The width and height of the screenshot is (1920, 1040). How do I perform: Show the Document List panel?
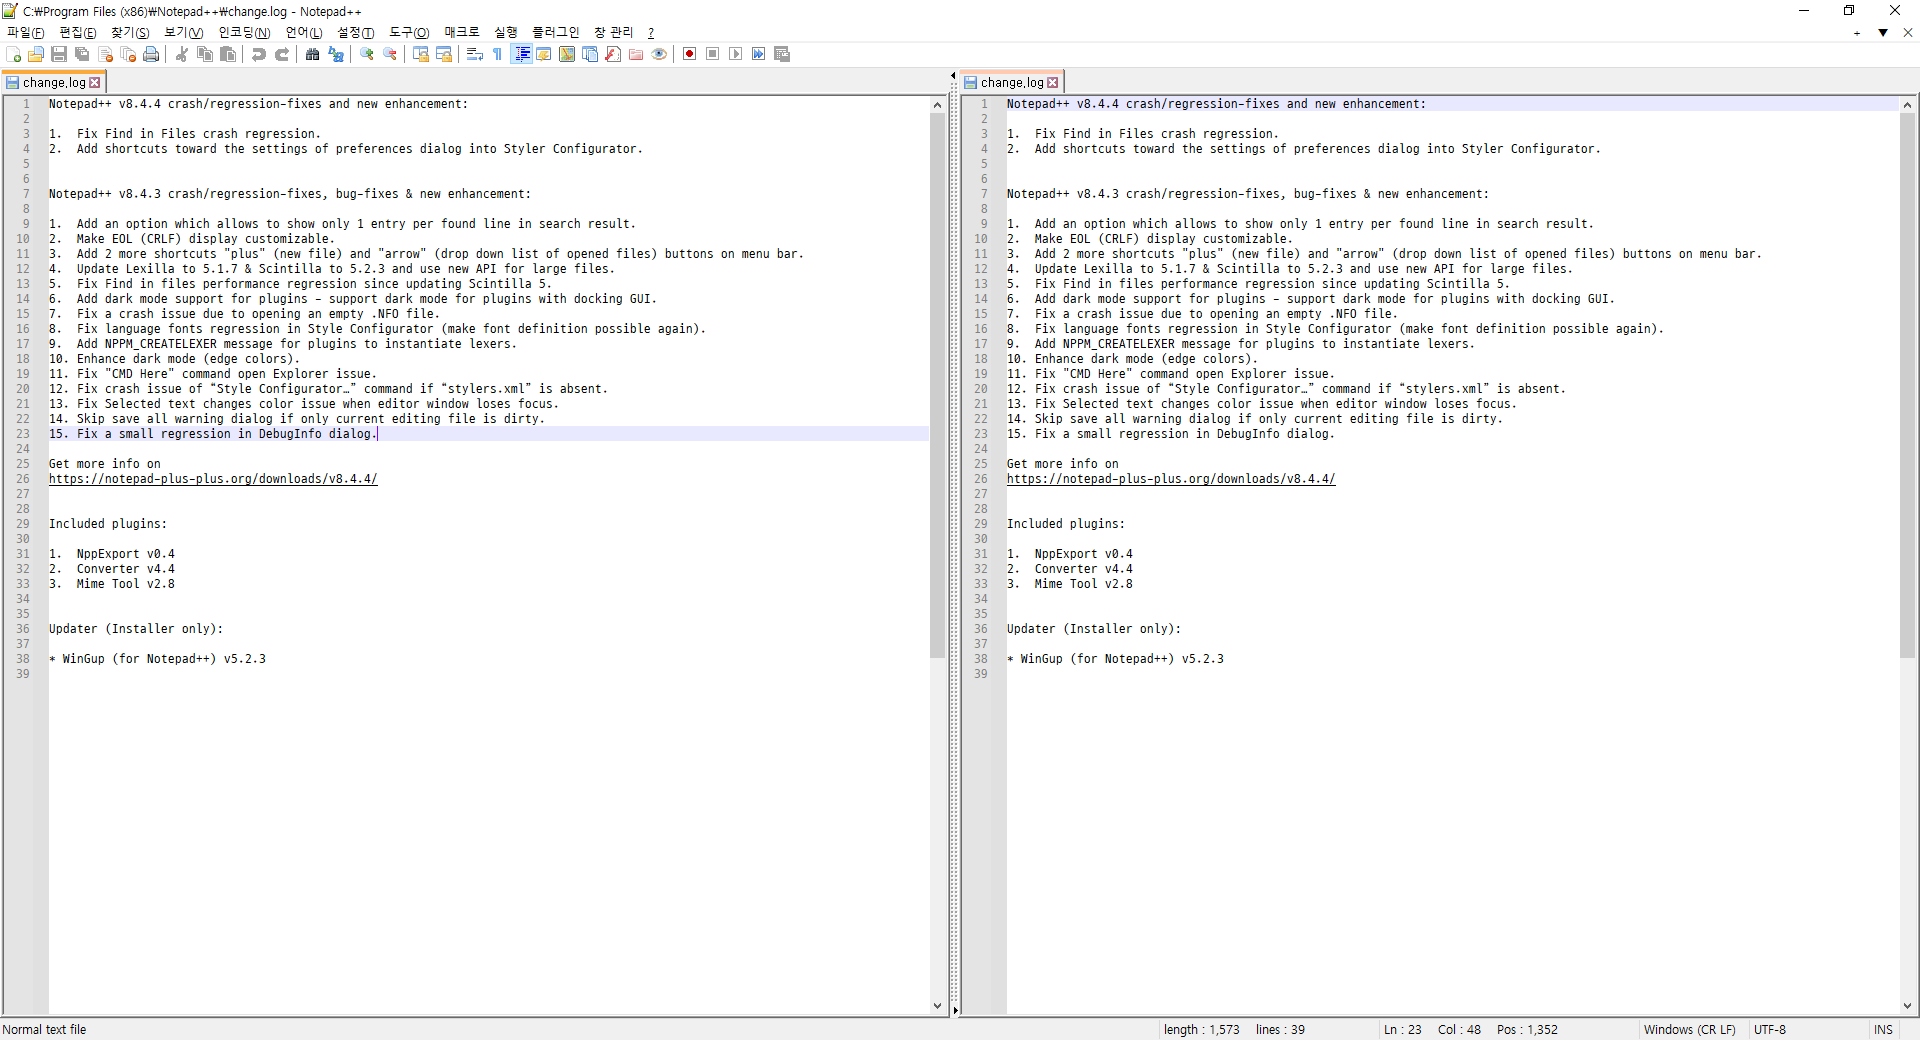point(590,54)
